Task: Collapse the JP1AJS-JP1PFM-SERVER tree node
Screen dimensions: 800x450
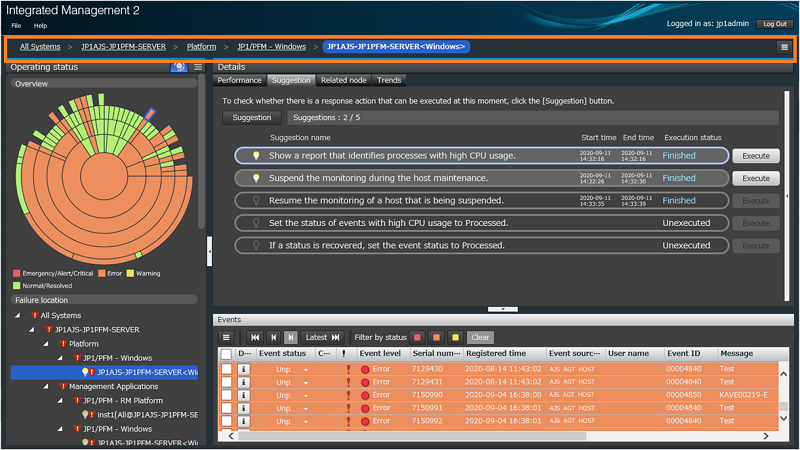Action: 32,330
